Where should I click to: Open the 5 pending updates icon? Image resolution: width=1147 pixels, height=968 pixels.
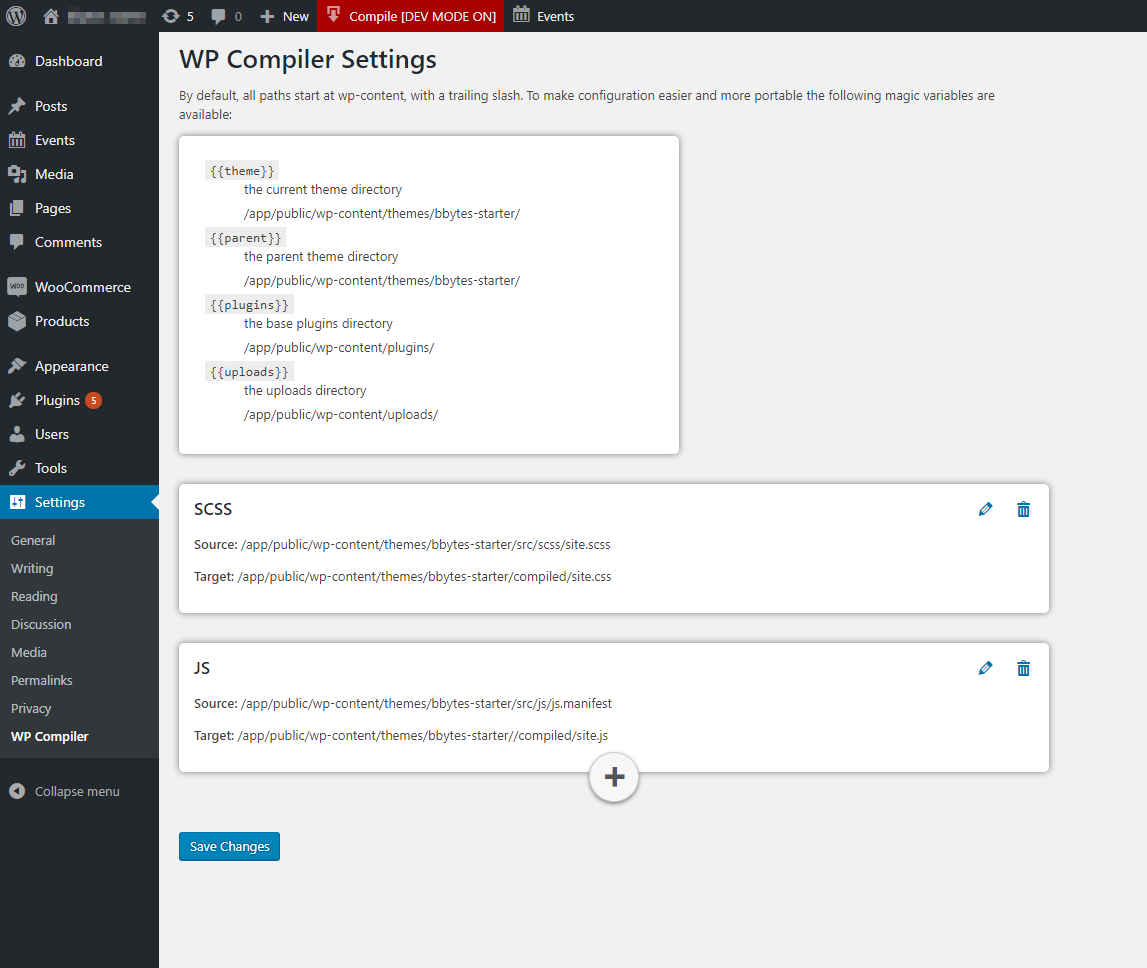178,16
